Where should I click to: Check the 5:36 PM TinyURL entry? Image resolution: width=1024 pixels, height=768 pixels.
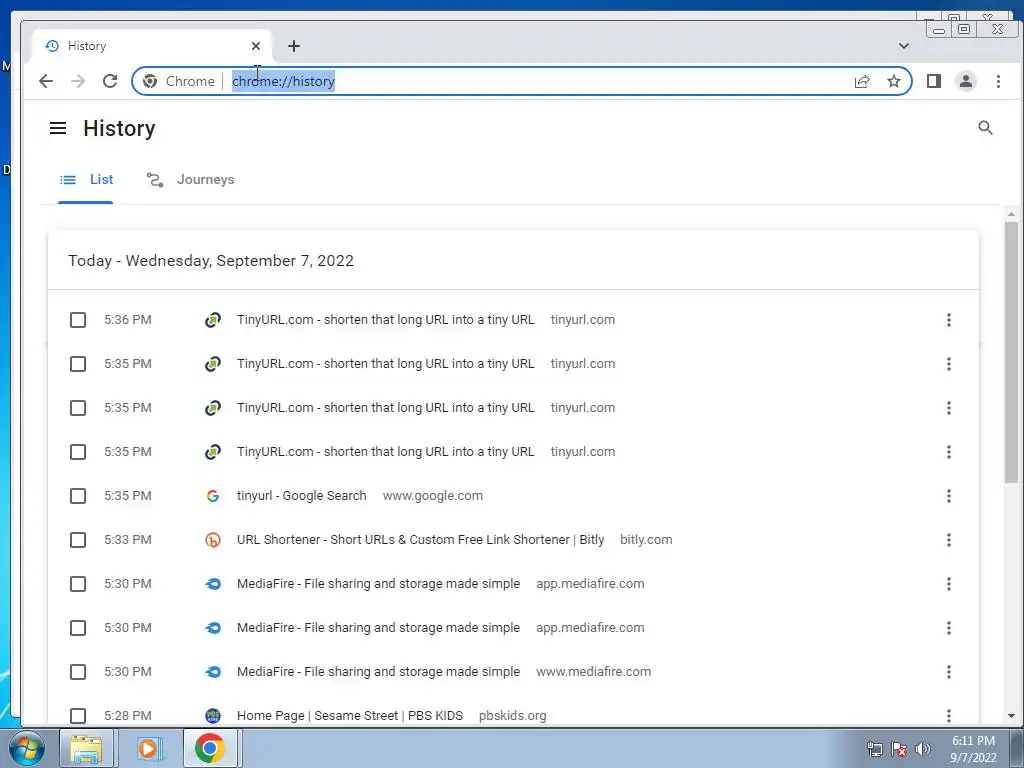[x=78, y=320]
